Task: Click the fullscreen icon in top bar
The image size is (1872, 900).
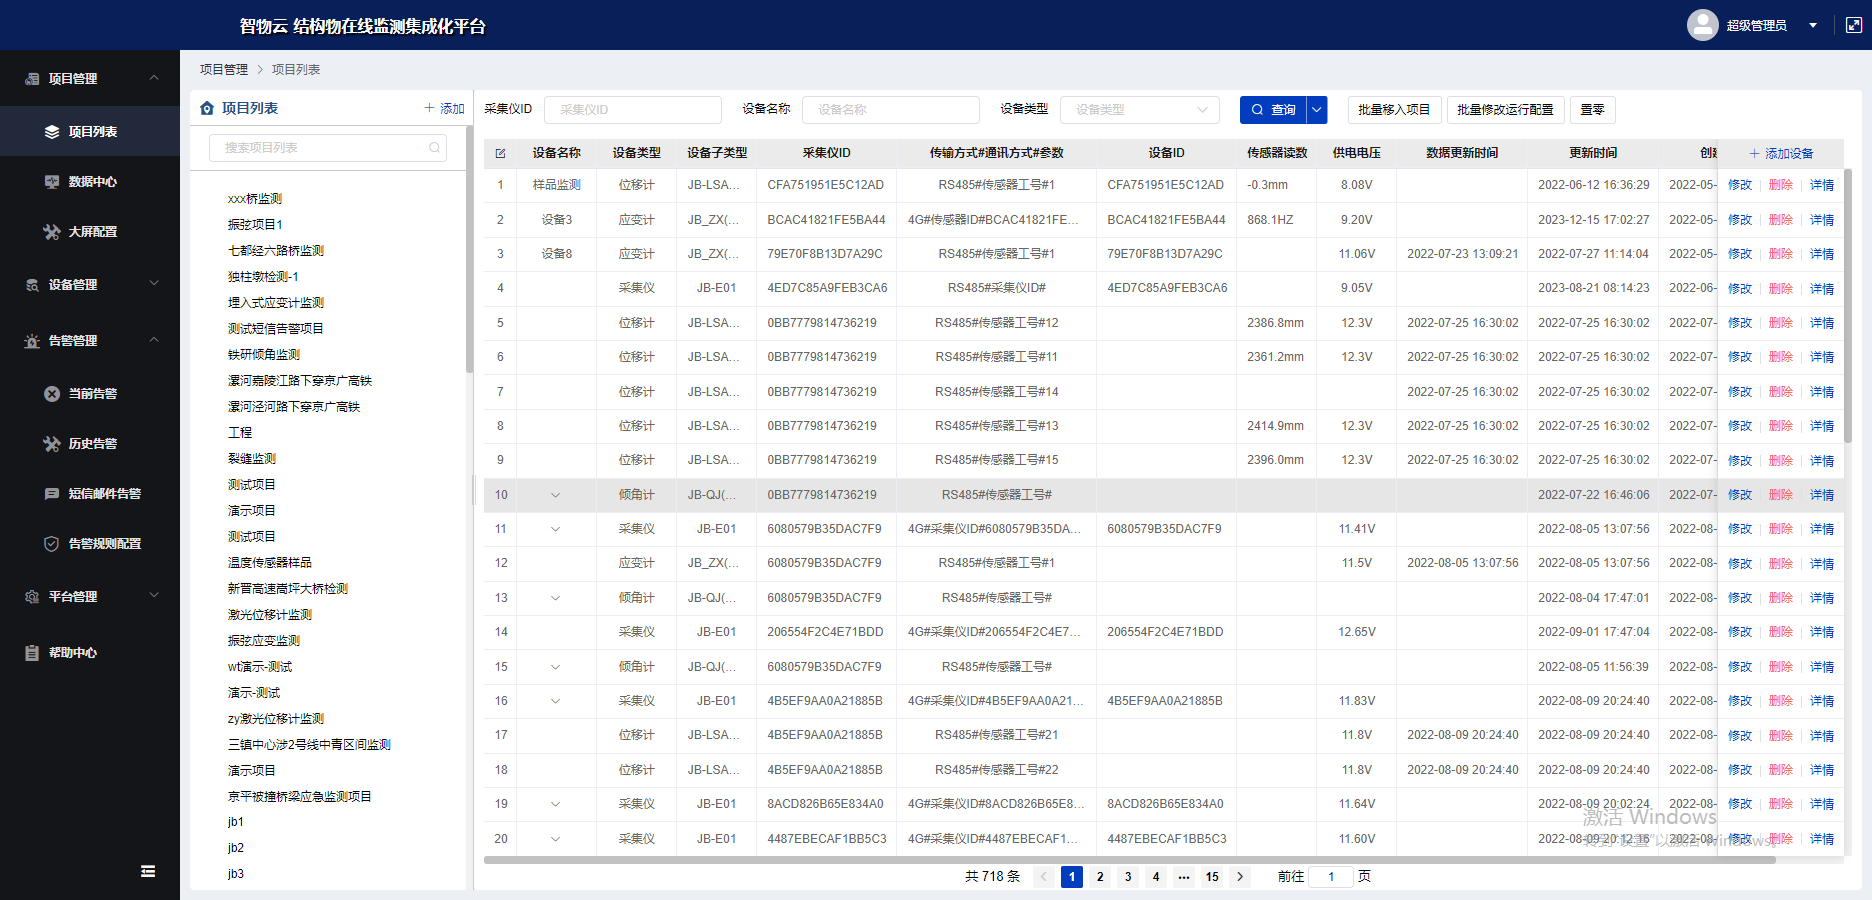Action: click(1853, 25)
